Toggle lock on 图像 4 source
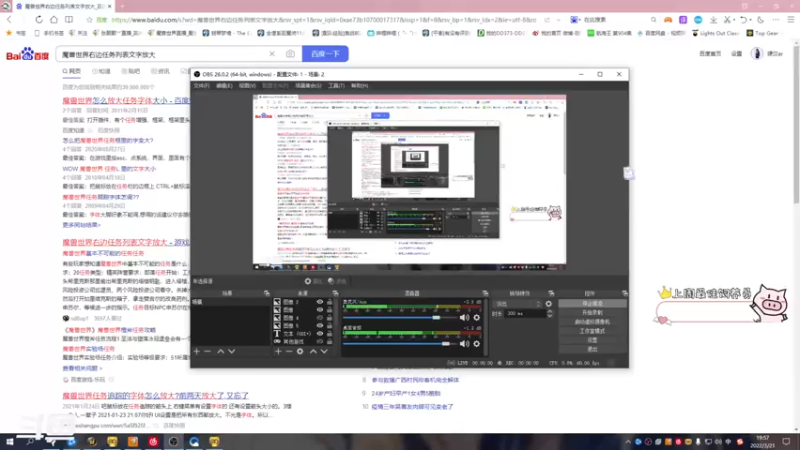800x450 pixels. click(330, 318)
